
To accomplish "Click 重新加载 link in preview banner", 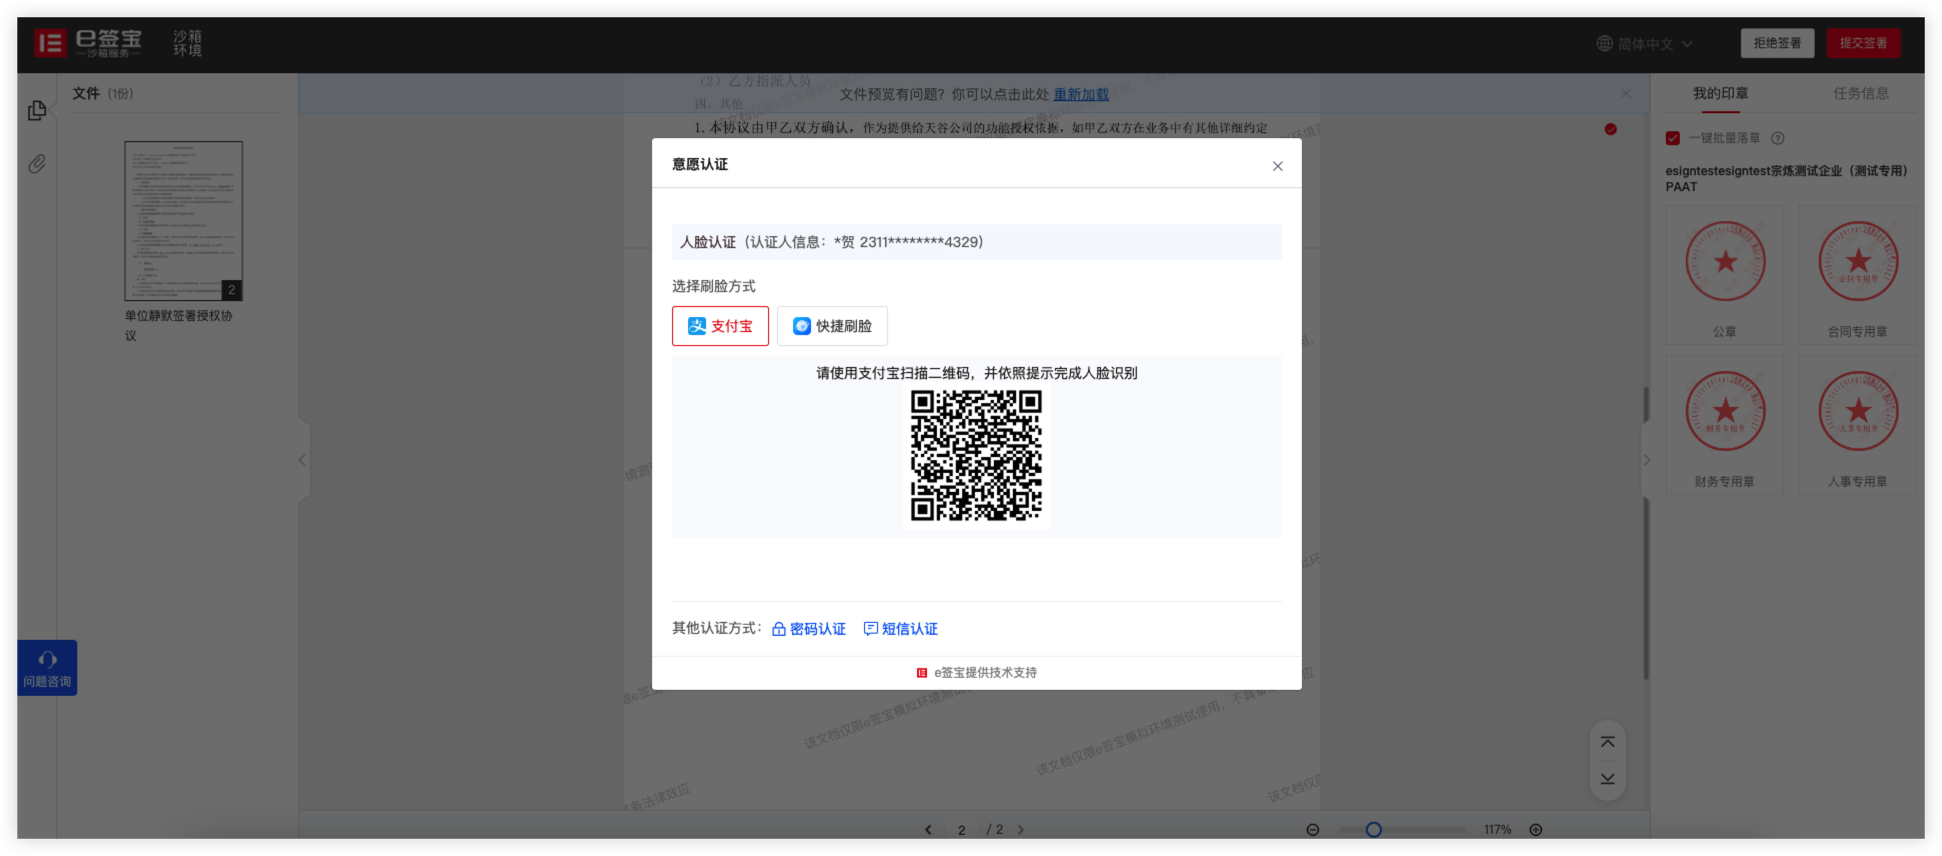I will click(1081, 94).
